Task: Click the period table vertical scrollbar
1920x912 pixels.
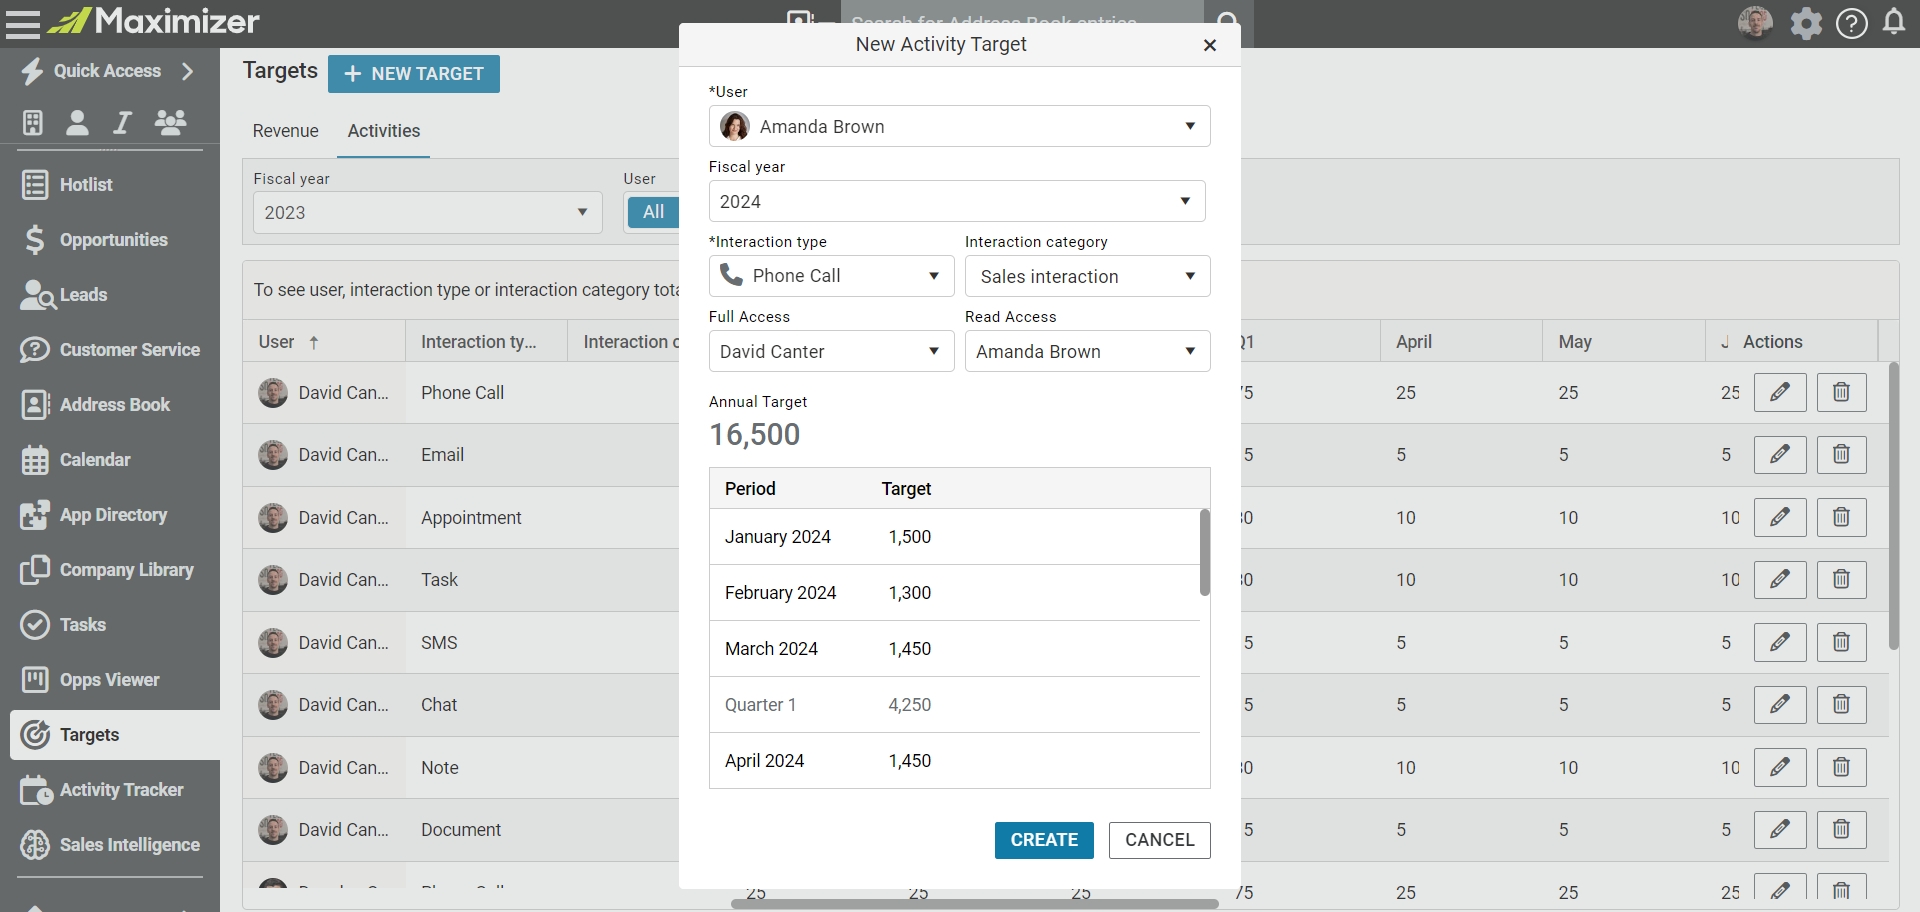Action: click(1205, 552)
